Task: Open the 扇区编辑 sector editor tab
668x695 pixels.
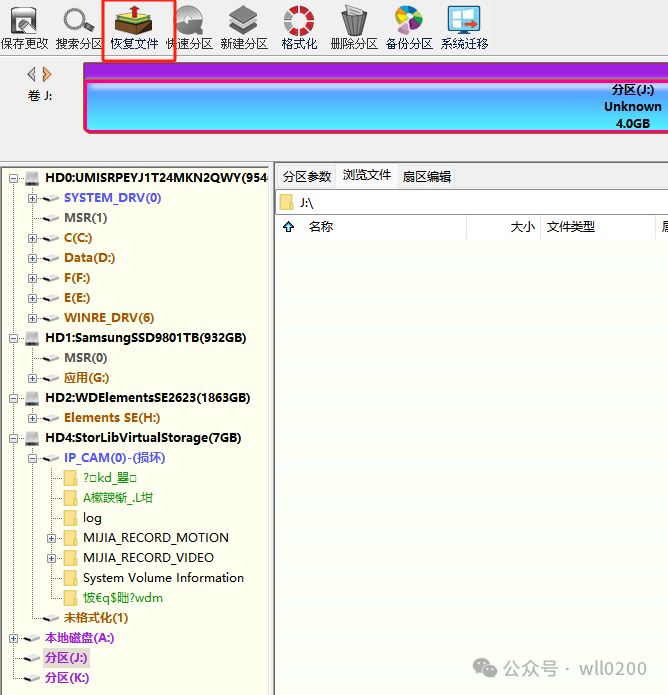Action: (x=426, y=176)
